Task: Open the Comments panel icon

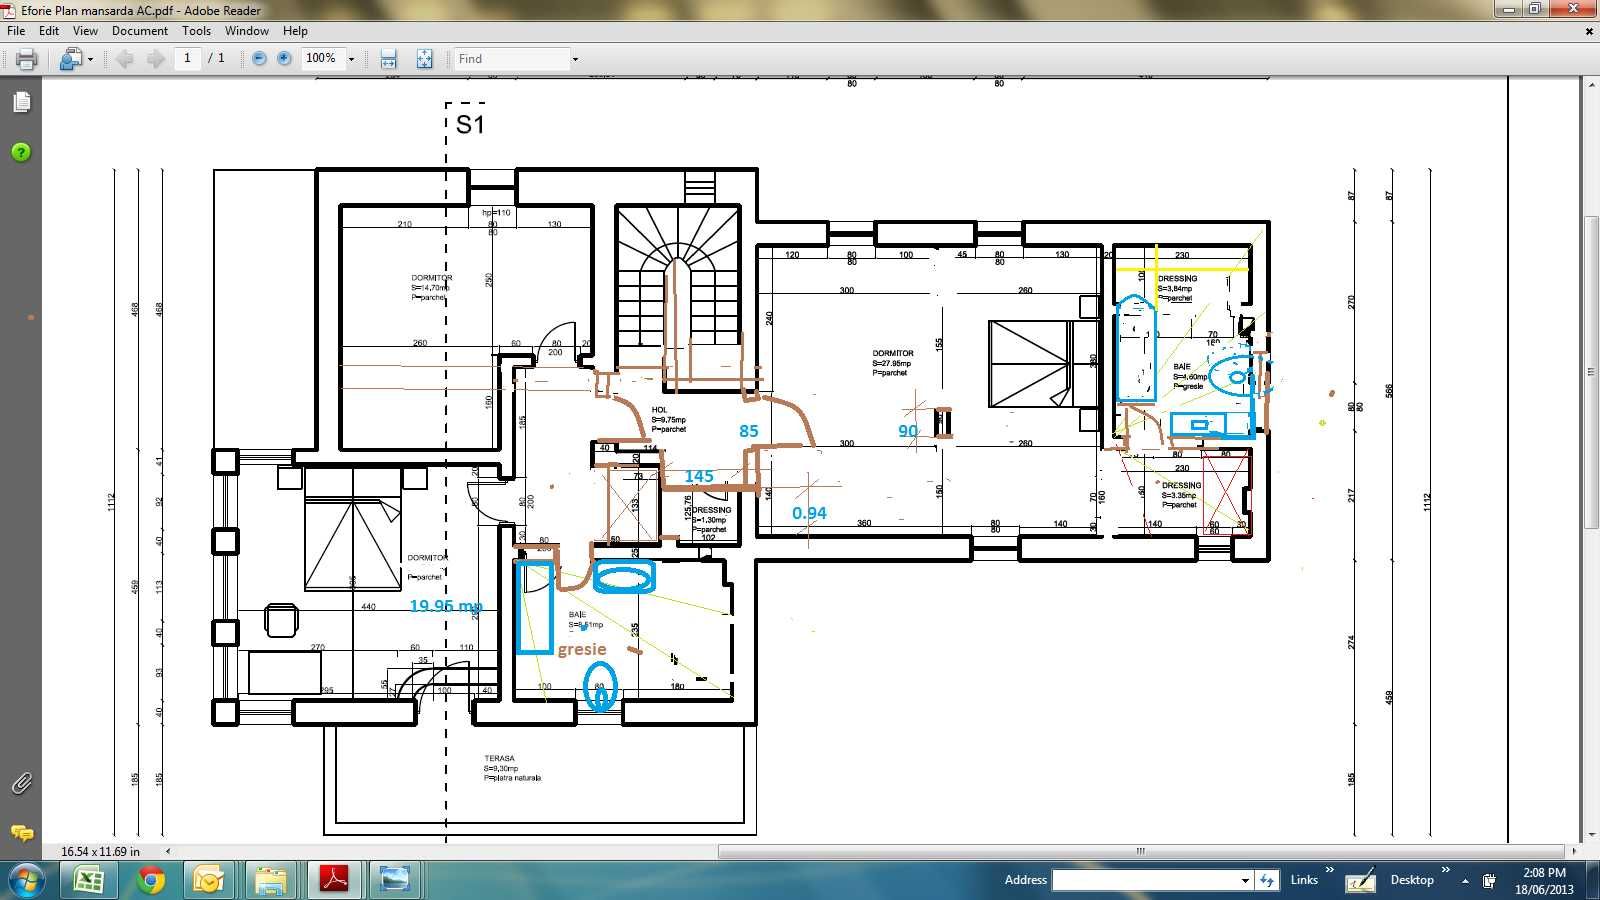Action: point(21,832)
